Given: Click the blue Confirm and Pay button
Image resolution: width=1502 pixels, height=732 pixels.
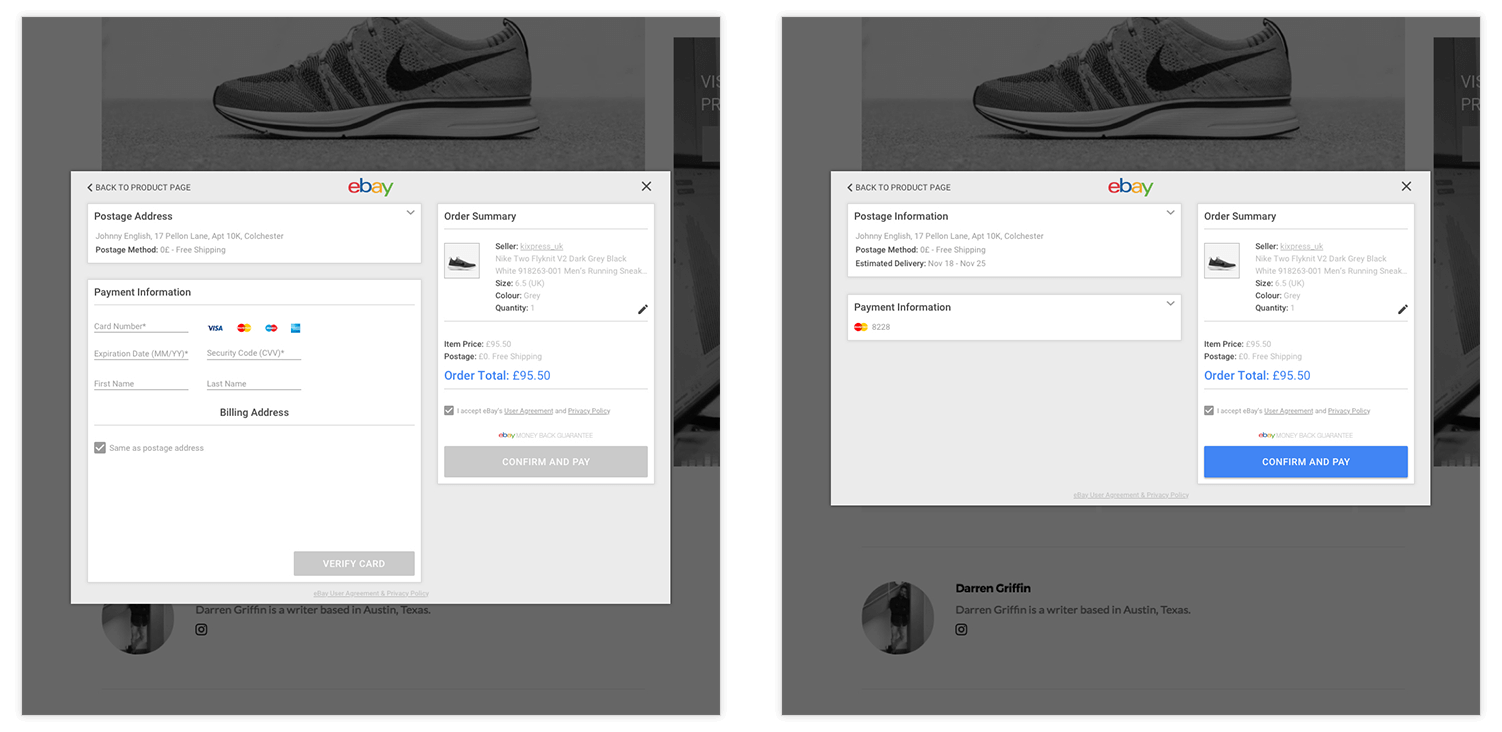Looking at the screenshot, I should point(1306,462).
